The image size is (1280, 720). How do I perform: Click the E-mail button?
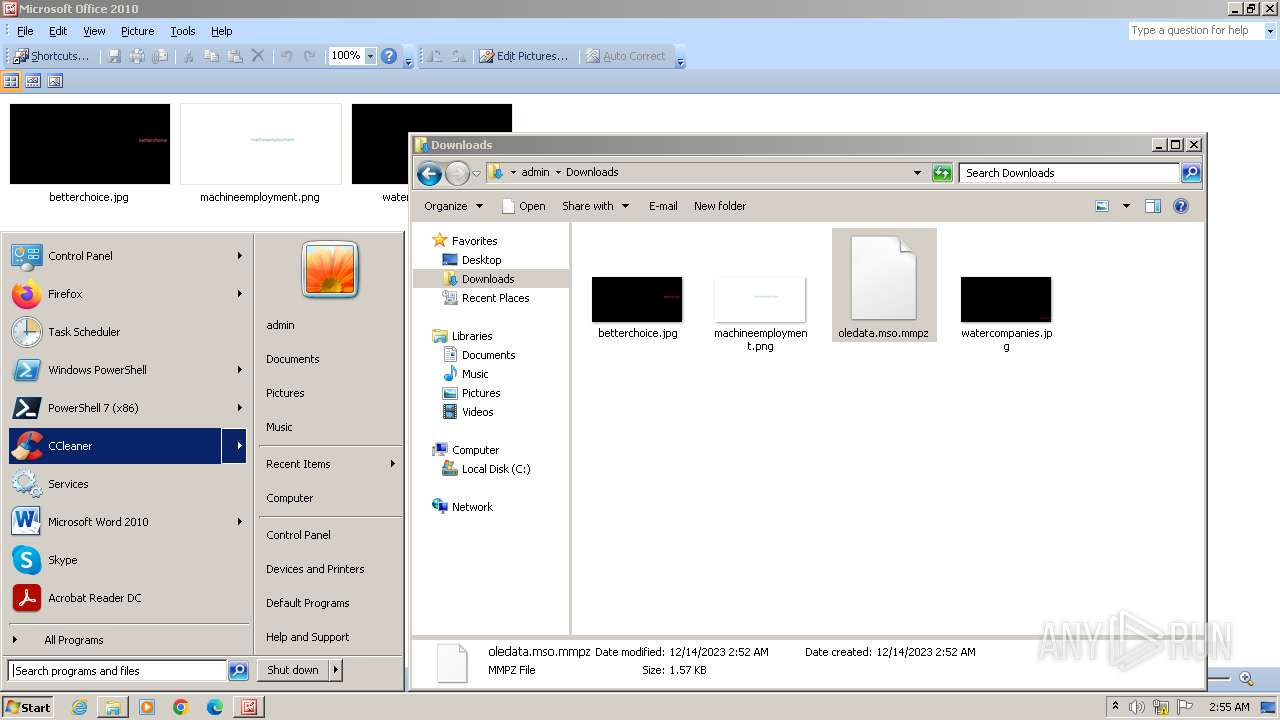click(x=663, y=206)
